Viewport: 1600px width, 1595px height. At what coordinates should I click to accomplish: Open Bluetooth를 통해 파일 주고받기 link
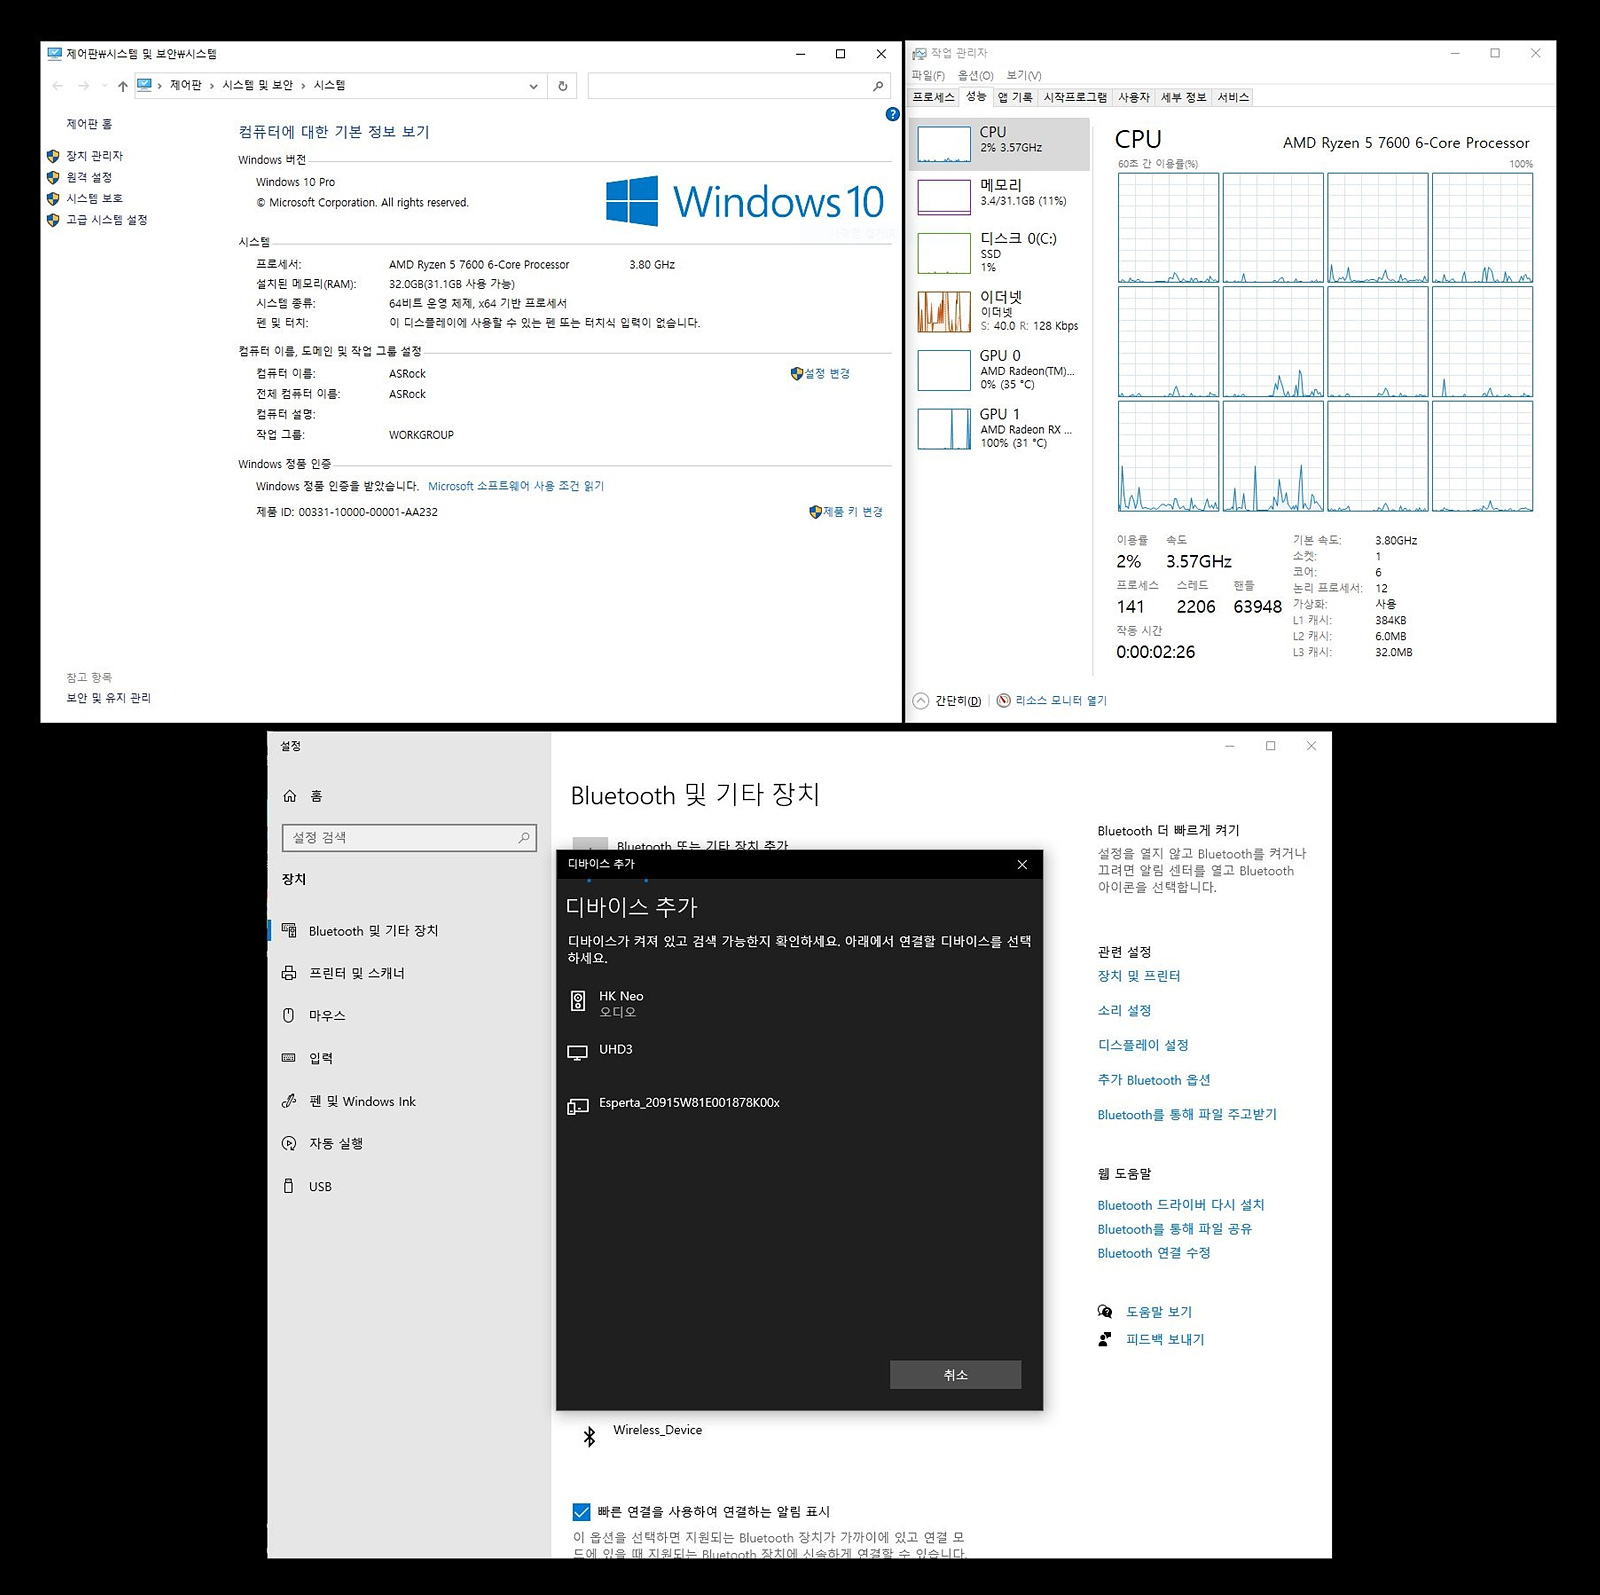click(x=1187, y=1115)
